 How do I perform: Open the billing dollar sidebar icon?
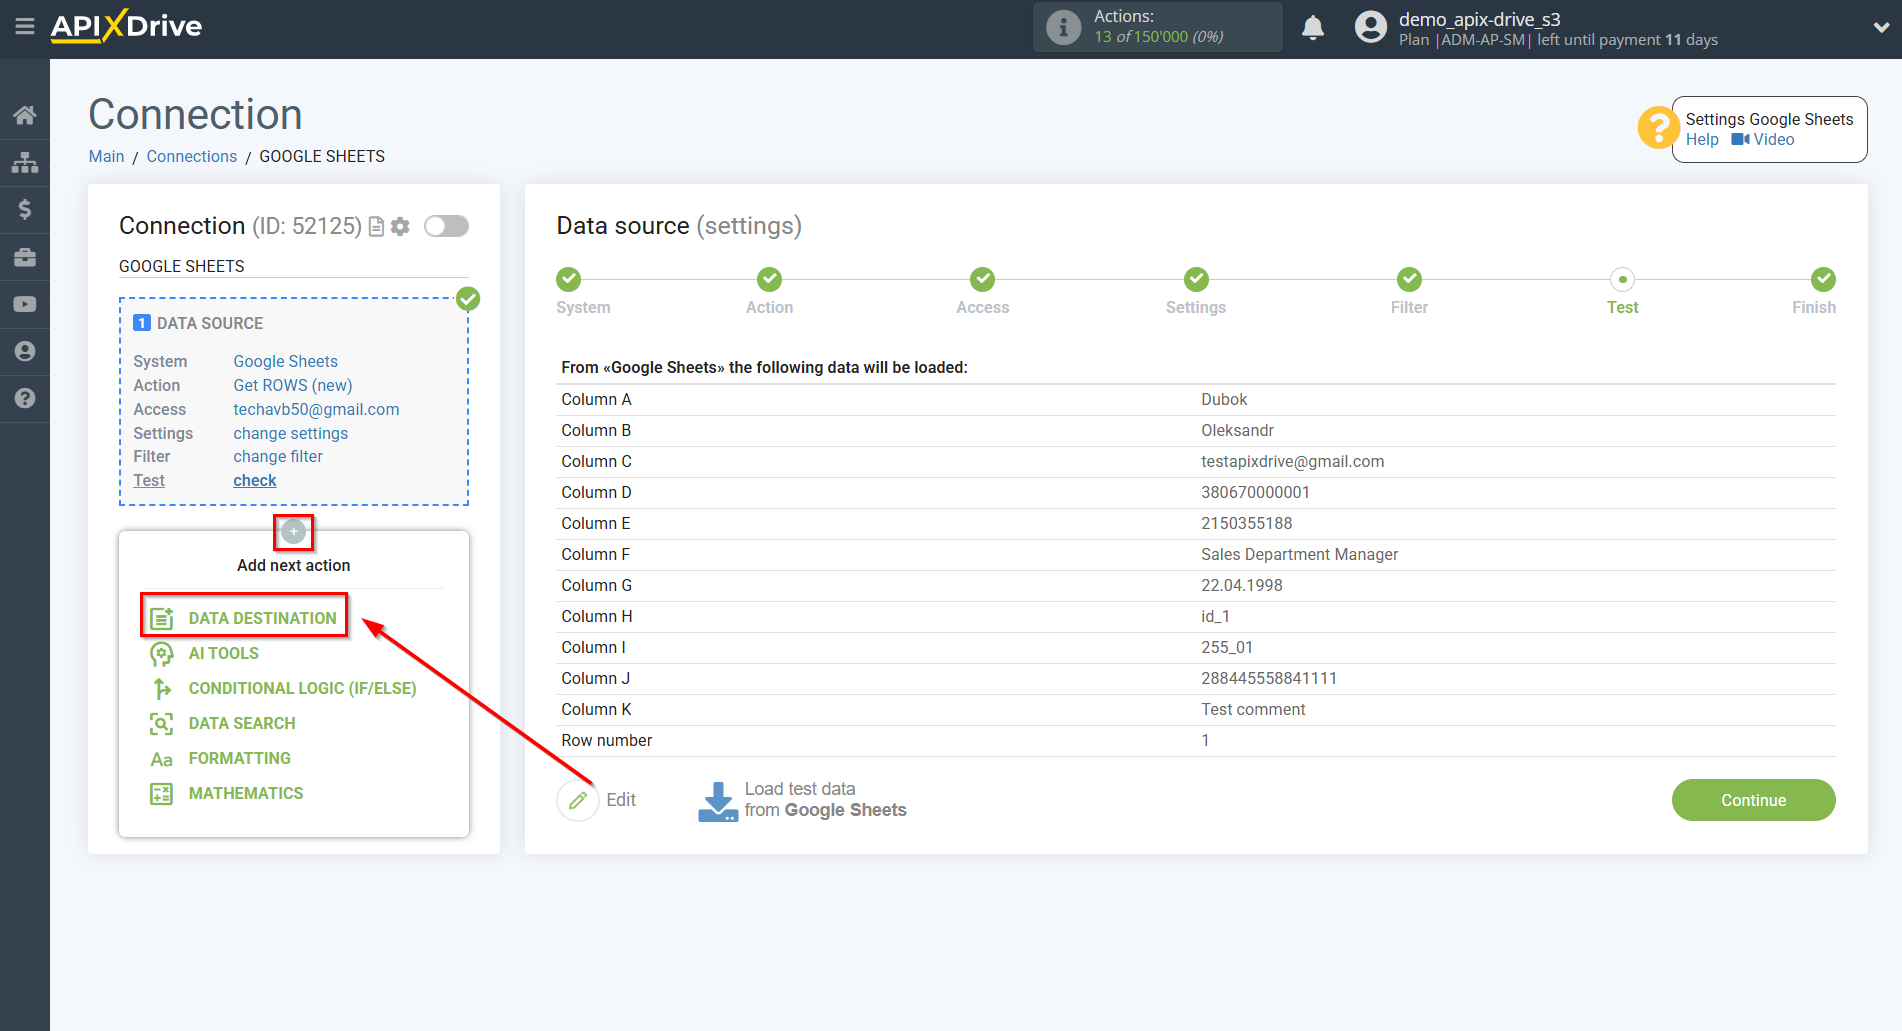pyautogui.click(x=25, y=209)
